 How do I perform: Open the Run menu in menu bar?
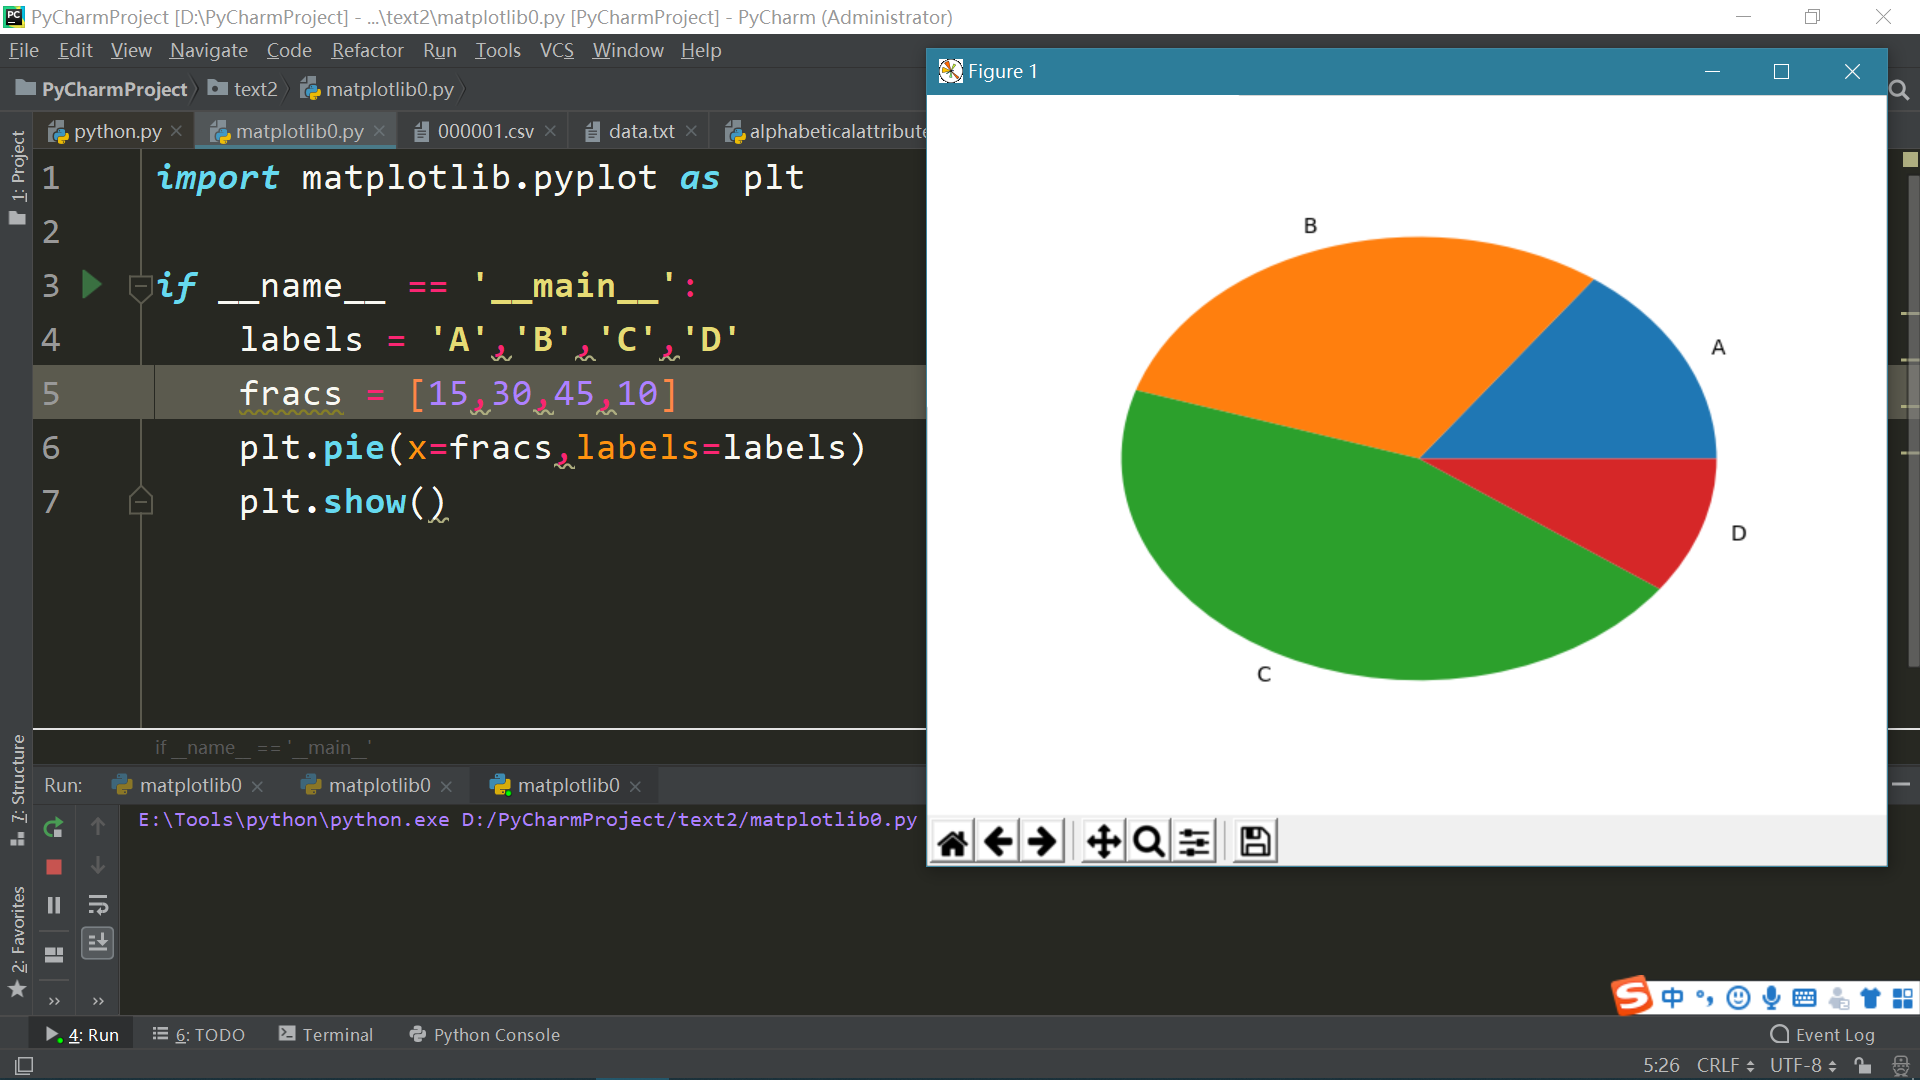(x=438, y=50)
